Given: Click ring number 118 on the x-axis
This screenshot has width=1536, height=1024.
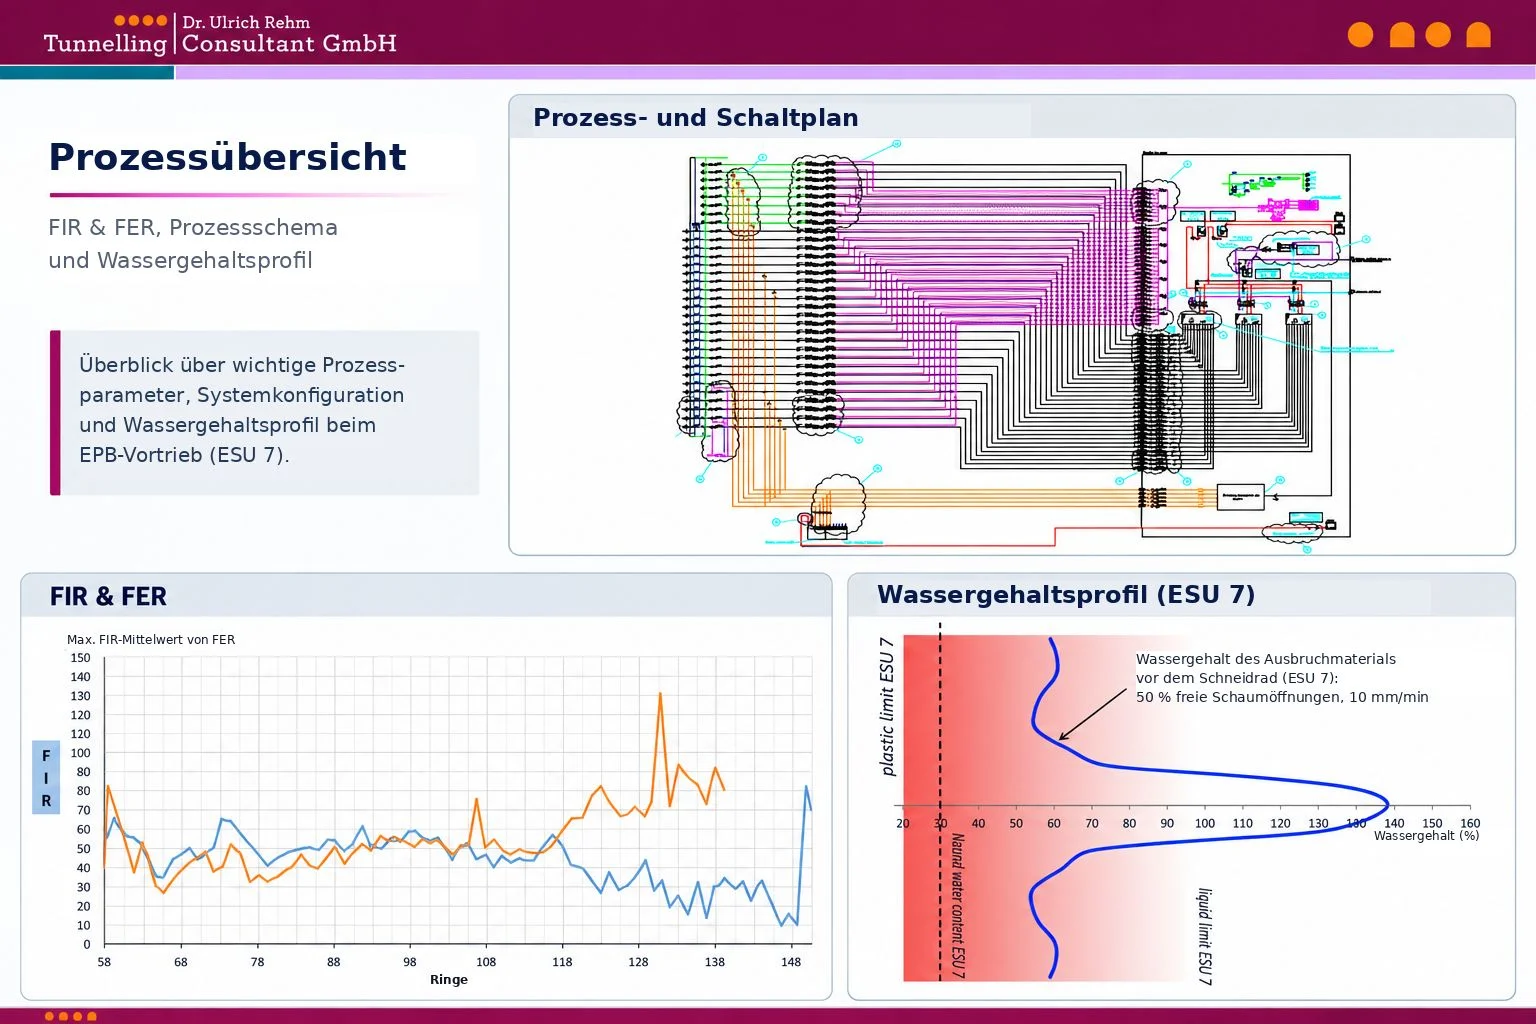Looking at the screenshot, I should [562, 962].
